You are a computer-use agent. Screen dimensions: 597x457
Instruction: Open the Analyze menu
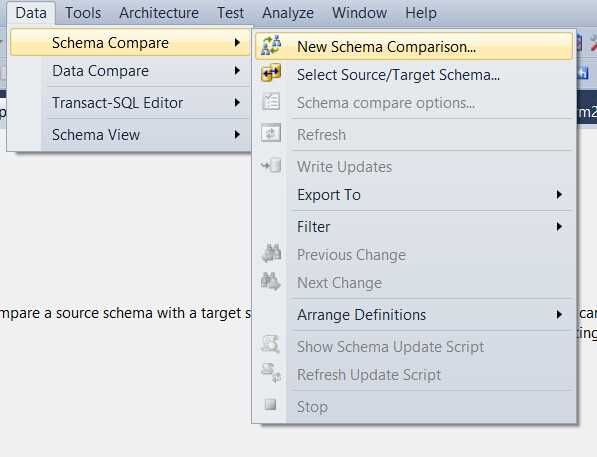click(288, 13)
